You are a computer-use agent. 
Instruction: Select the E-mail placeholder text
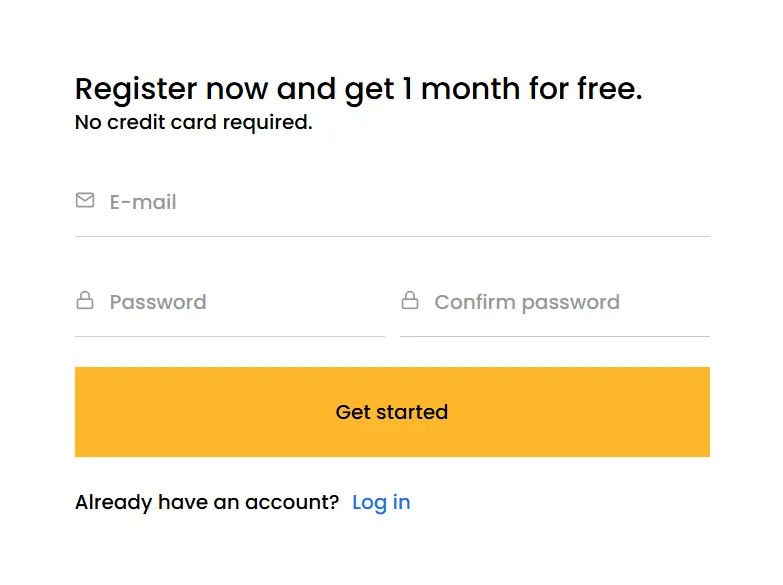tap(143, 202)
